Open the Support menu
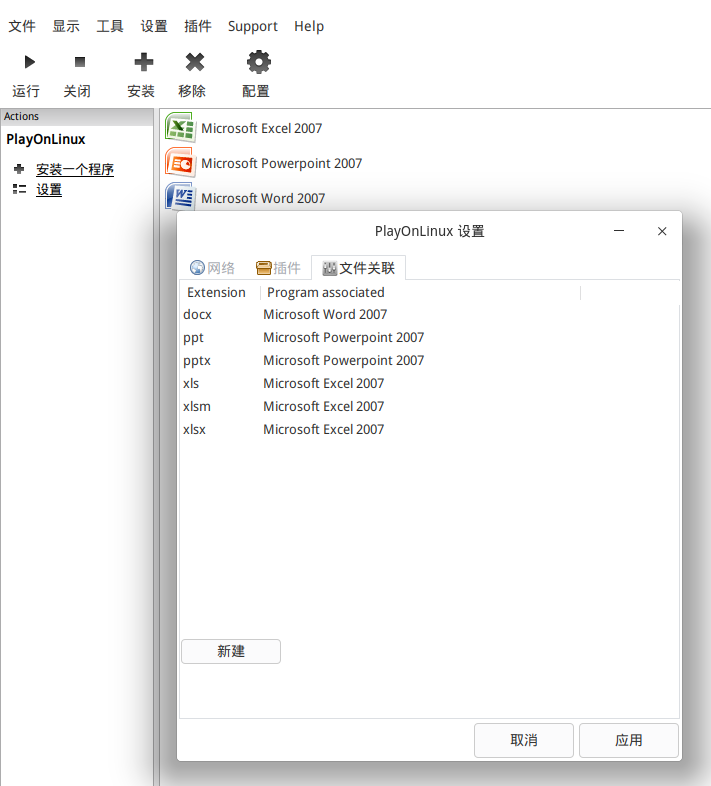711x786 pixels. [x=253, y=26]
